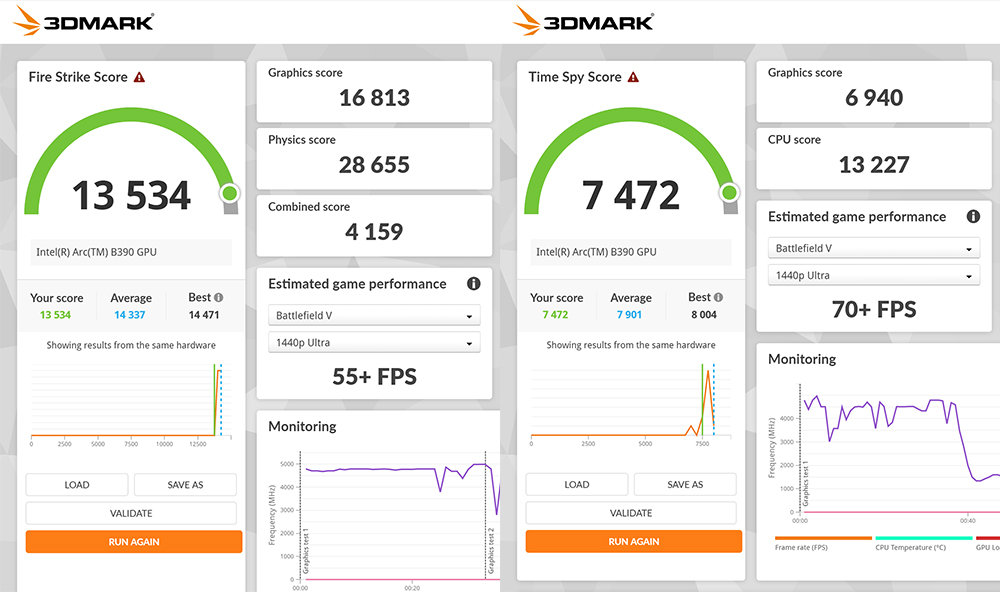This screenshot has width=1000, height=592.
Task: Toggle the CPU Temperature legend in Monitoring
Action: (x=908, y=546)
